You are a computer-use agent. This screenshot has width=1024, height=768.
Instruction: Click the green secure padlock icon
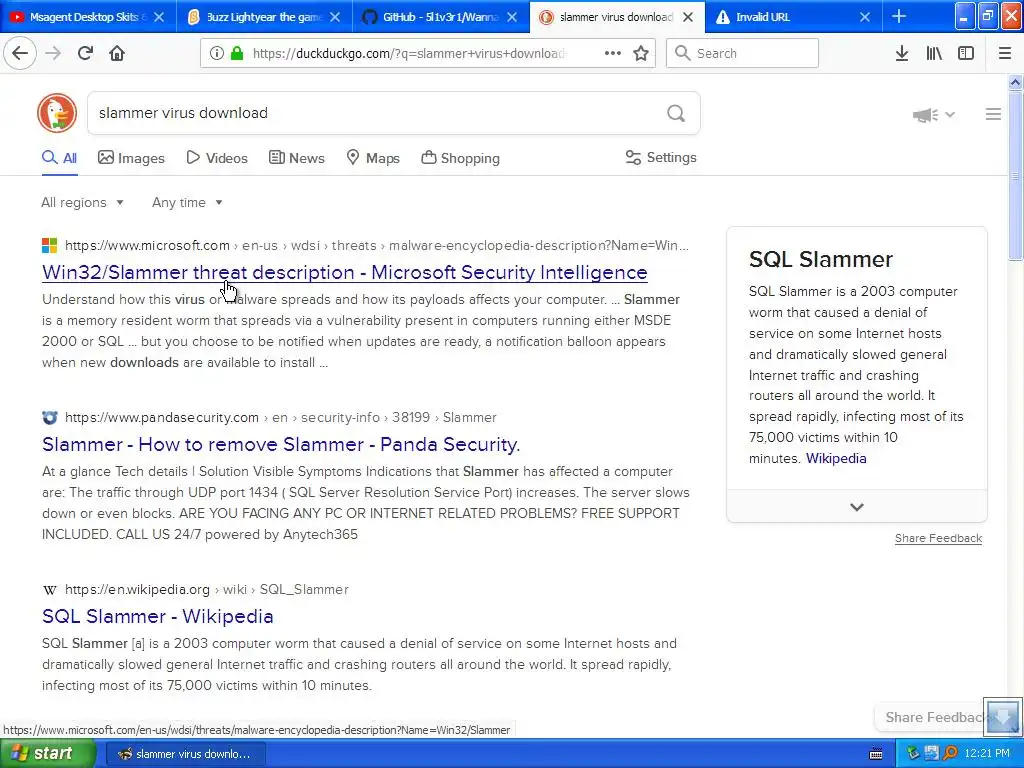236,53
